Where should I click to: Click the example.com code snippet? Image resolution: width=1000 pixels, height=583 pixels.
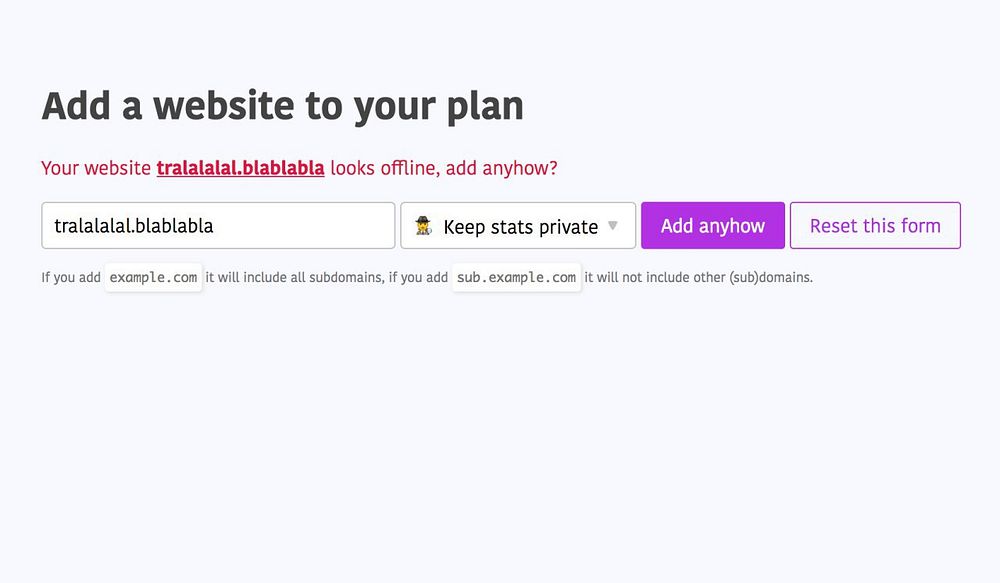tap(153, 277)
